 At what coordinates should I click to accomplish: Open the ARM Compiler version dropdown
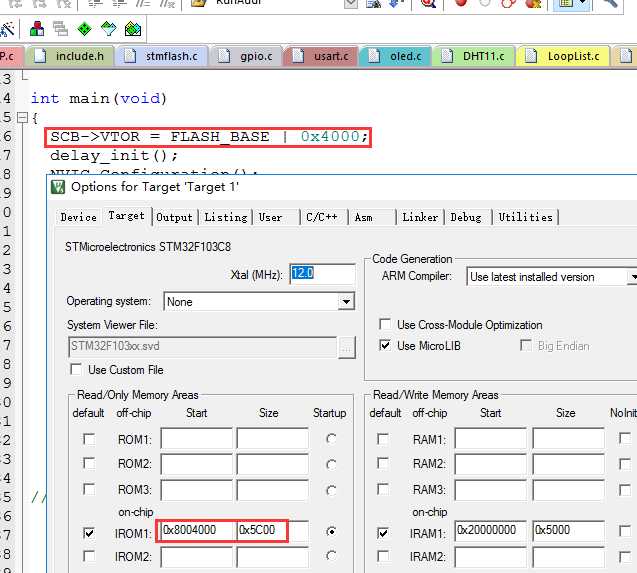[x=632, y=277]
